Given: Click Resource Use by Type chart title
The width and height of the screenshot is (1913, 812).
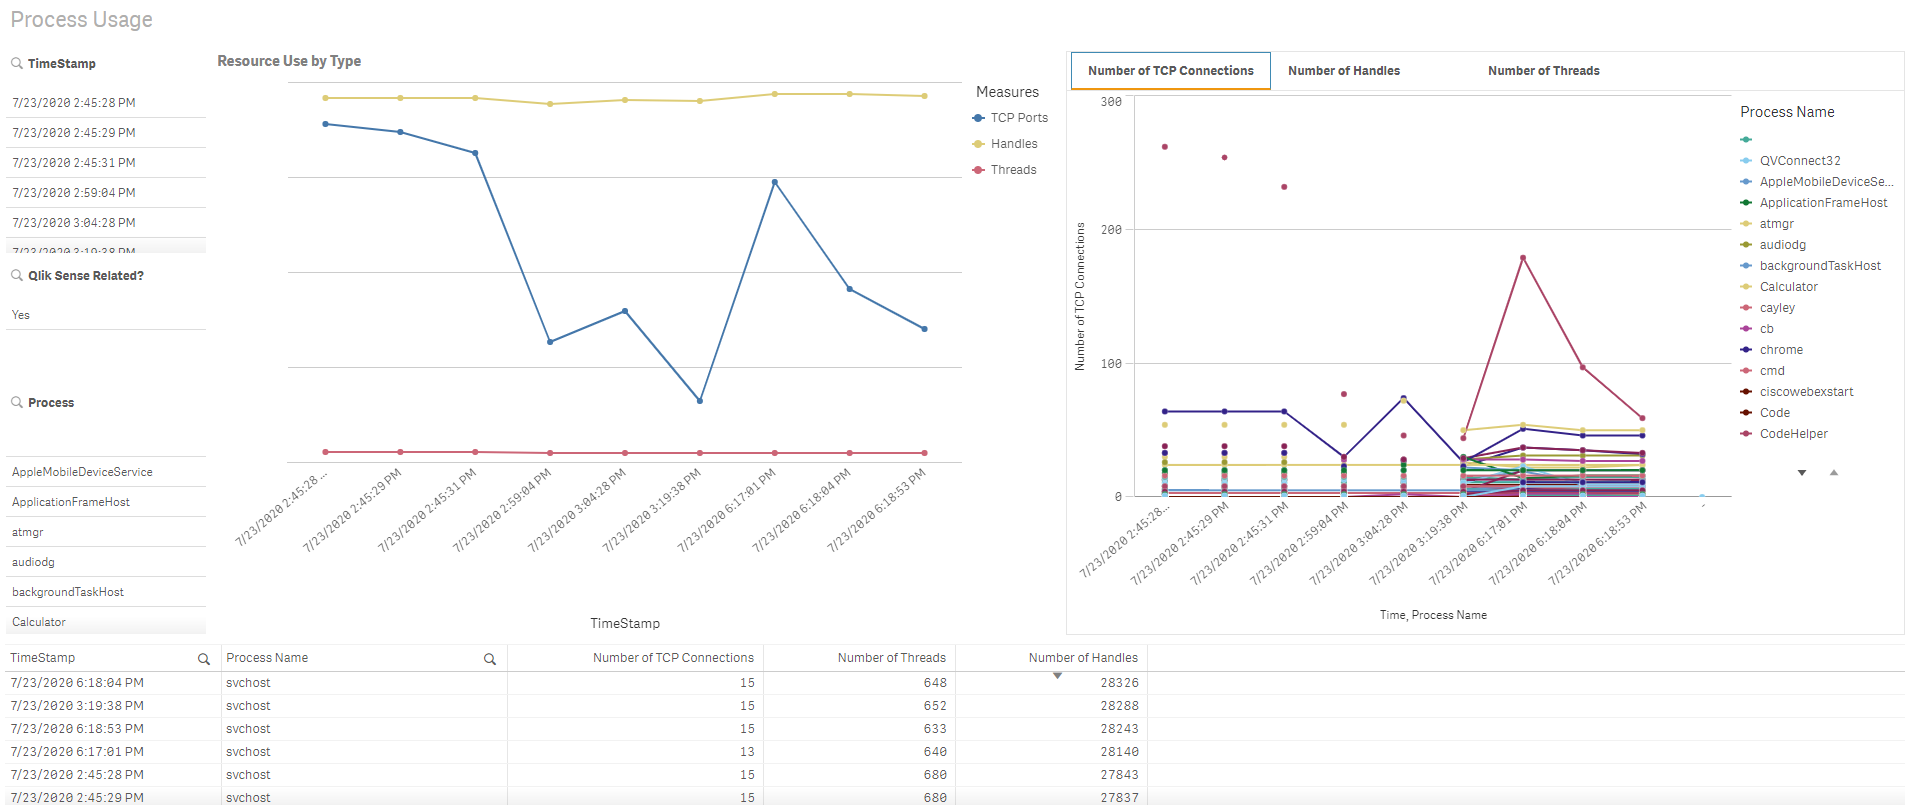Looking at the screenshot, I should [289, 61].
